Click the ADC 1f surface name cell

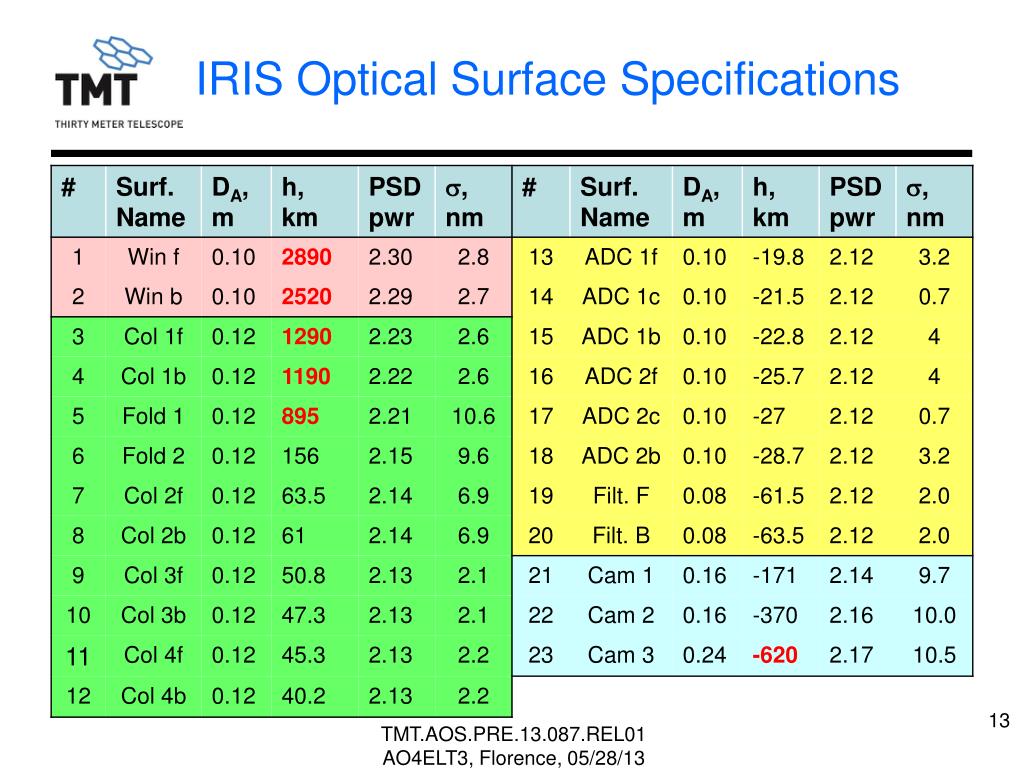pos(620,257)
